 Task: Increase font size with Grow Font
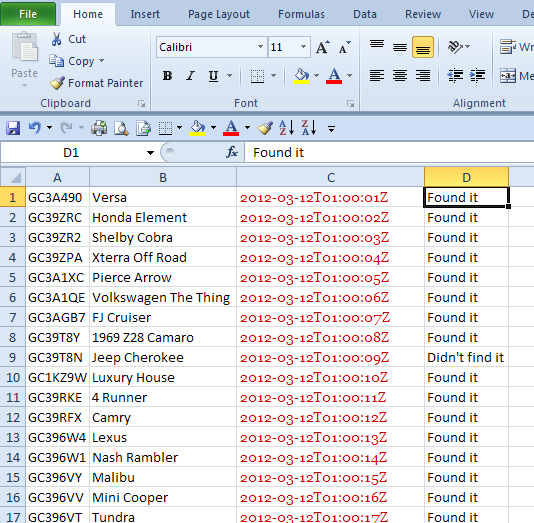click(322, 47)
